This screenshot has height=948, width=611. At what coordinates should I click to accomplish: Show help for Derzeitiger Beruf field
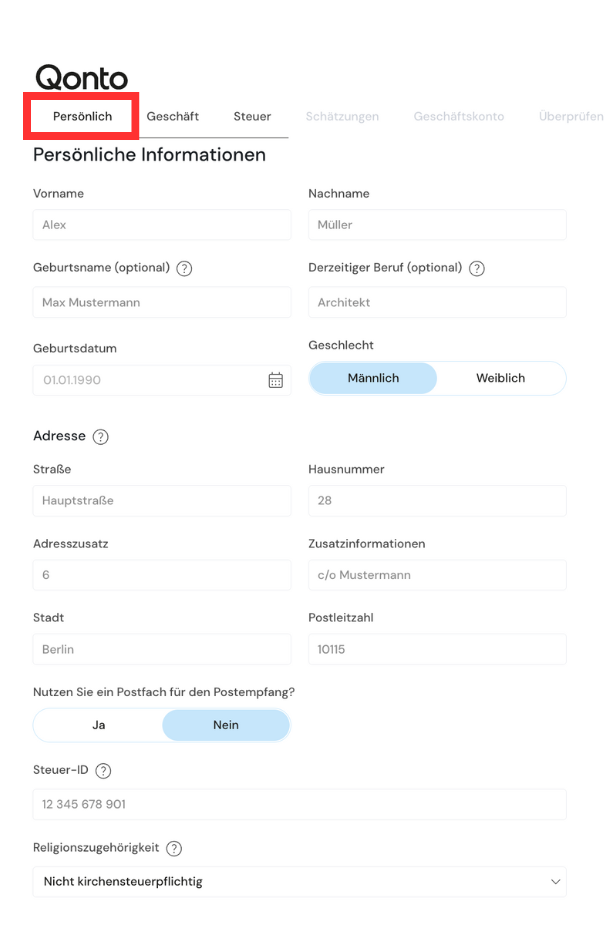coord(477,268)
